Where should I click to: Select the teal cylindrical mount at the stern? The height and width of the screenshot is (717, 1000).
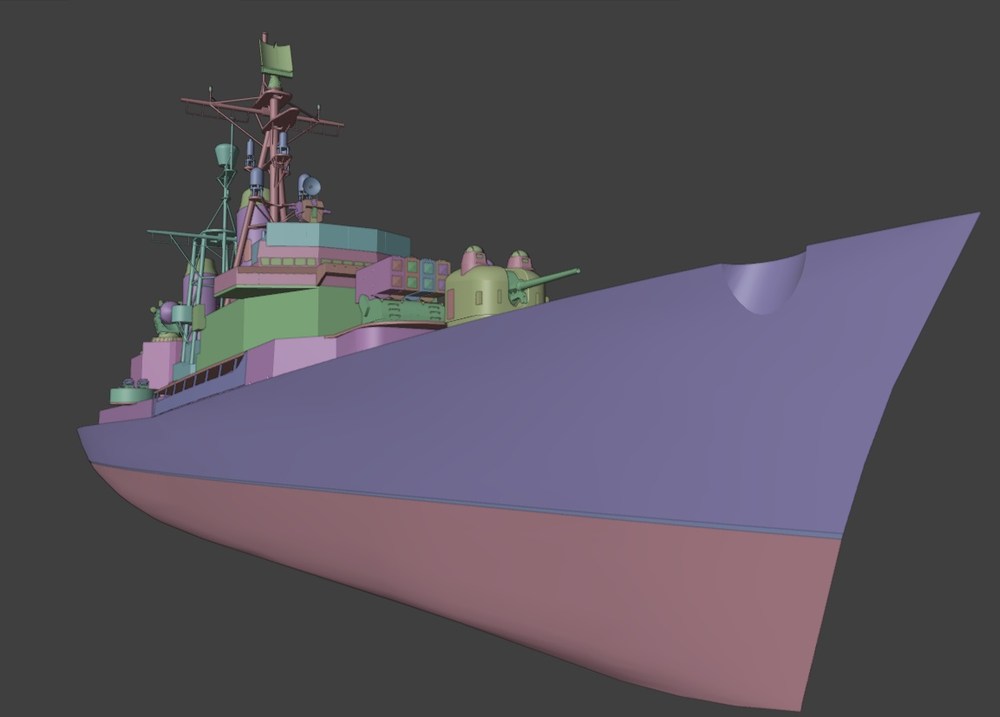pos(131,395)
